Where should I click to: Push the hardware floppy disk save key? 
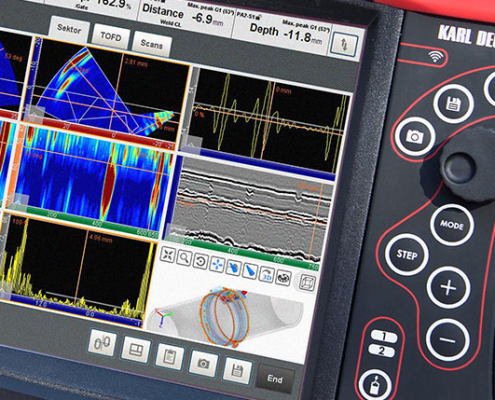pos(454,104)
